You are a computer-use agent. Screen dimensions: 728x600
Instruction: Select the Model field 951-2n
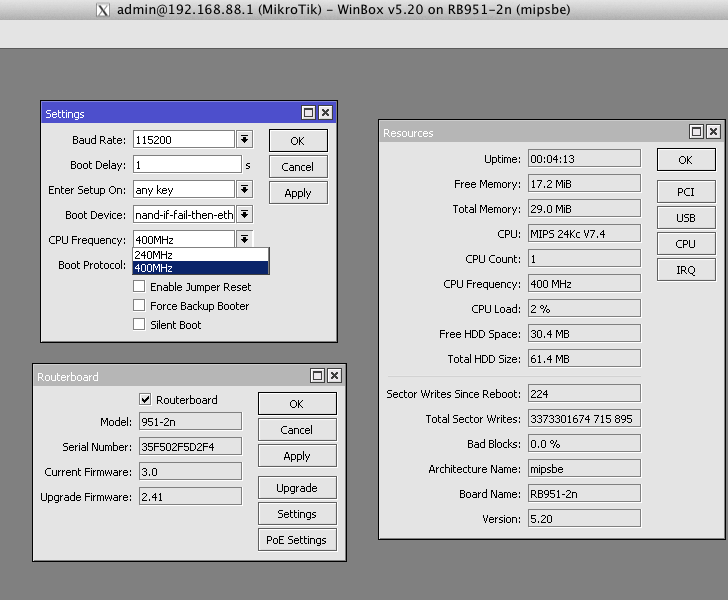[190, 421]
